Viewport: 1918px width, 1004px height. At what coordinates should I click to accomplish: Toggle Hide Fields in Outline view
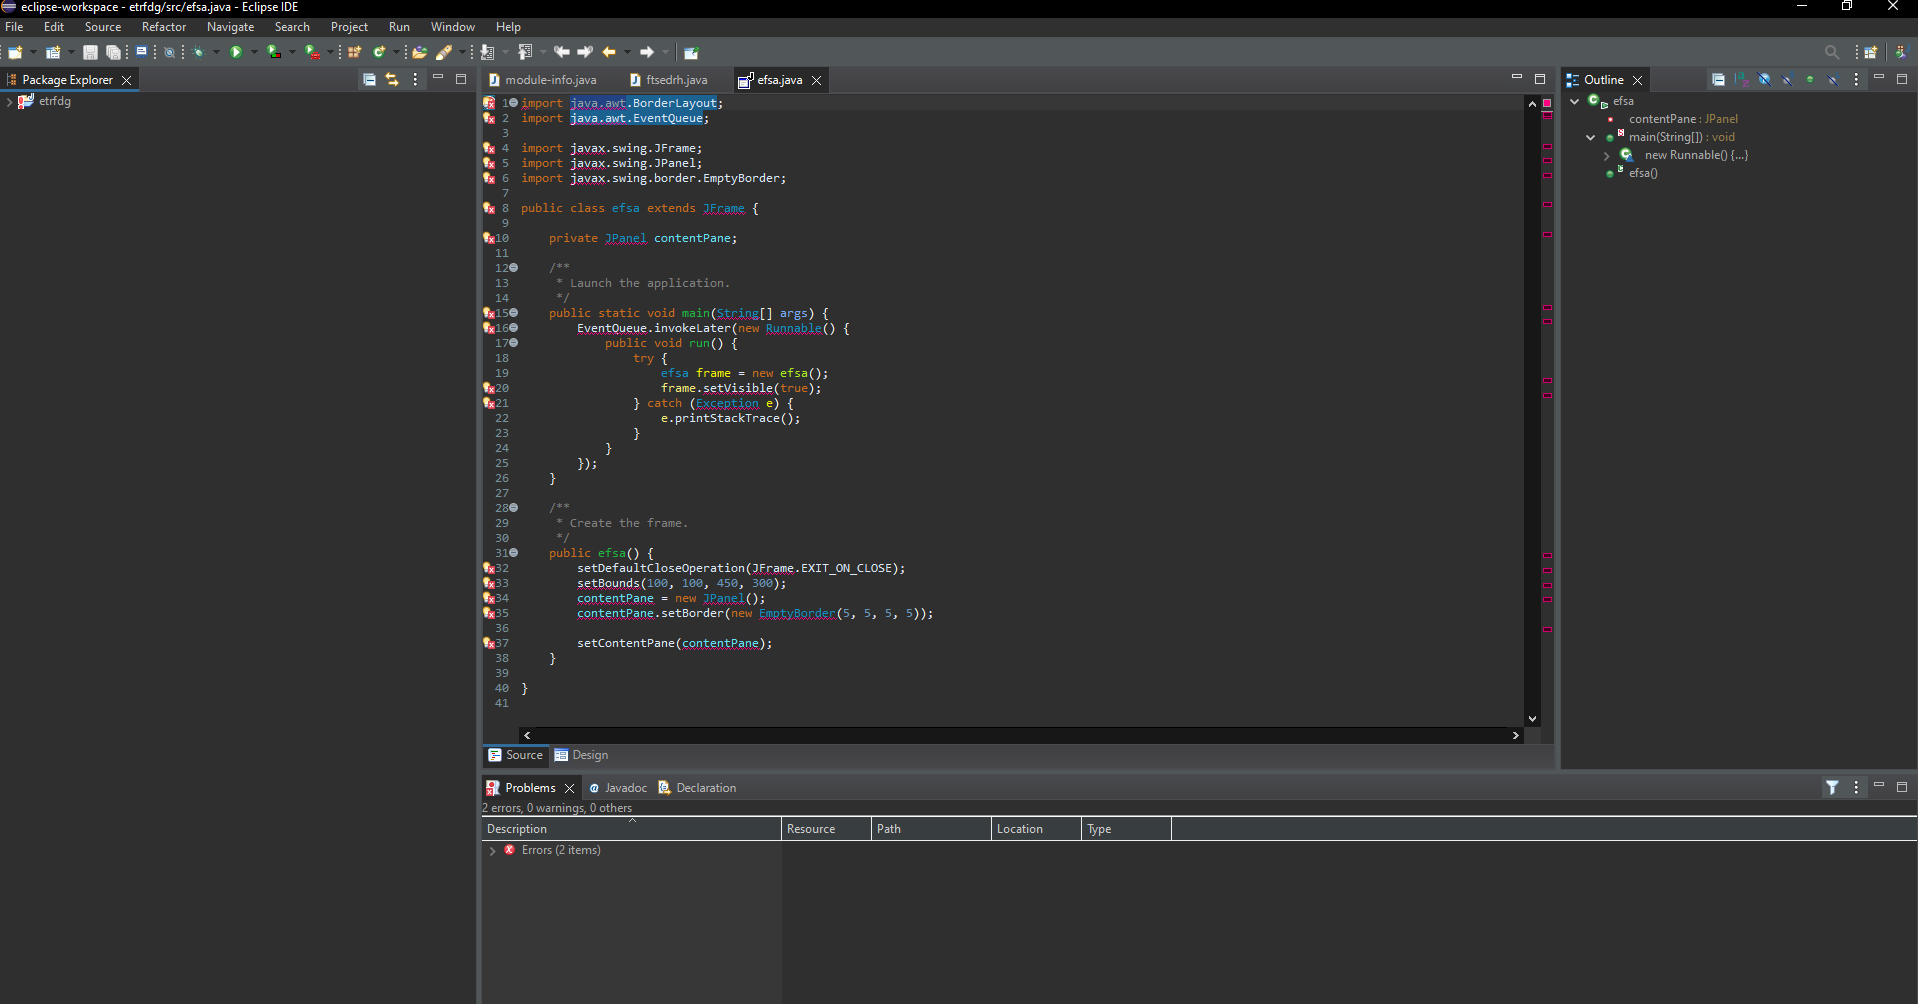pyautogui.click(x=1764, y=80)
